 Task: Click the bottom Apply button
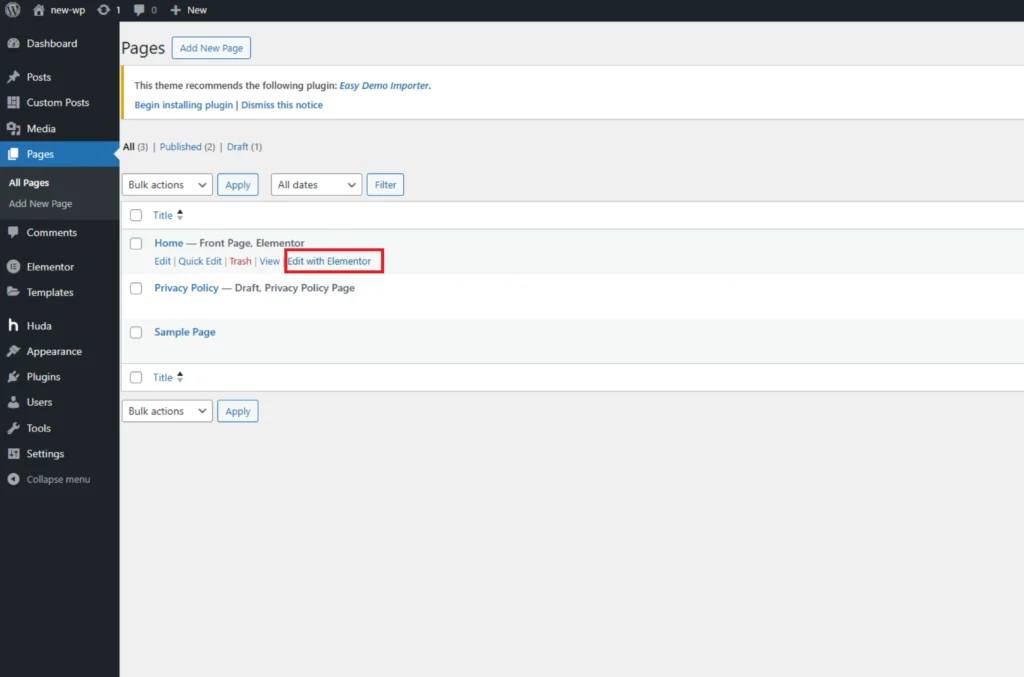[x=238, y=411]
